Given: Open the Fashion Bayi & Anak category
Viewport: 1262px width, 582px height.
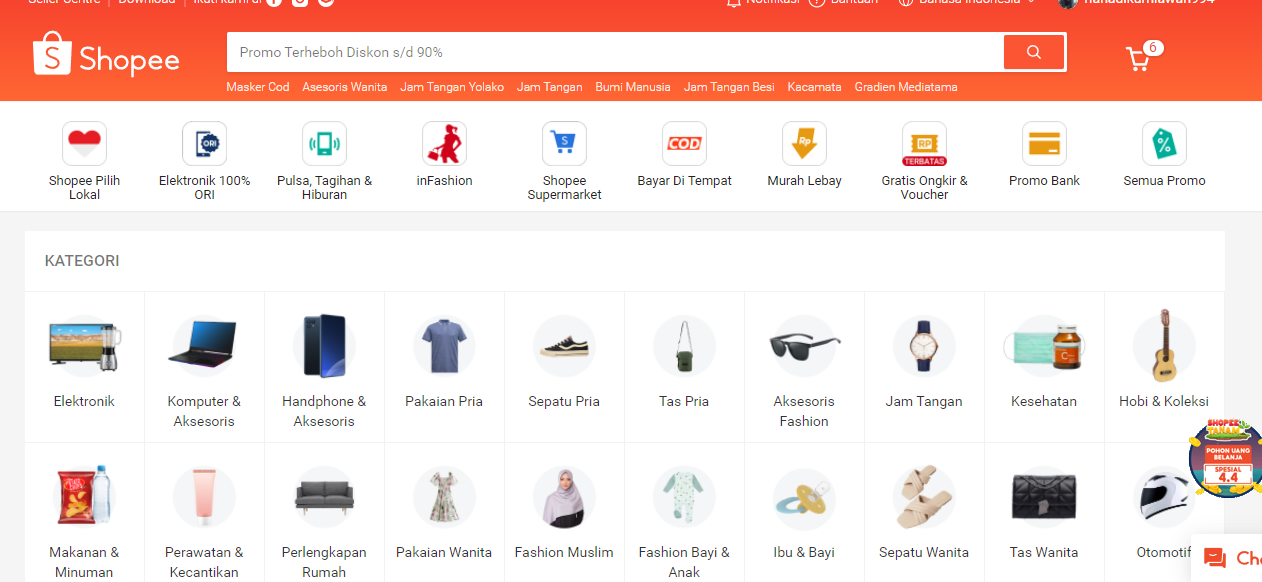Looking at the screenshot, I should coord(685,513).
